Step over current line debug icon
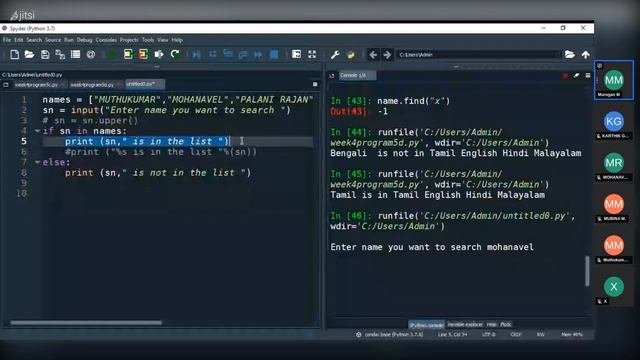640x360 pixels. coord(213,54)
